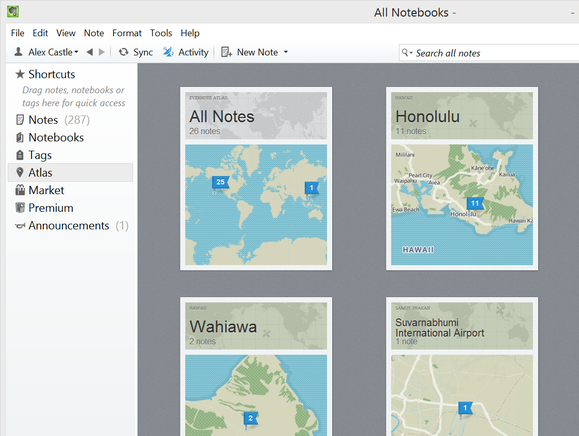The width and height of the screenshot is (579, 436).
Task: Click the Tags label icon
Action: pos(20,155)
